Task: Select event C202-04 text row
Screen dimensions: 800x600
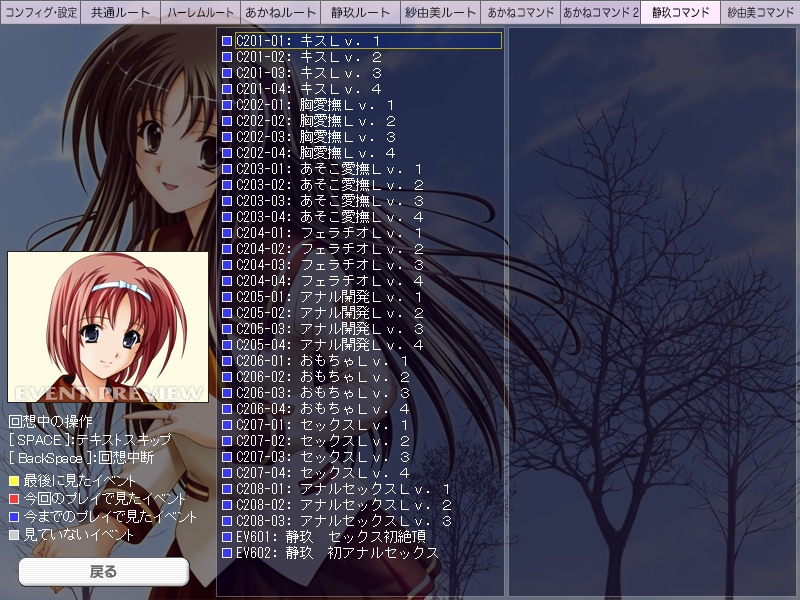Action: tap(315, 153)
